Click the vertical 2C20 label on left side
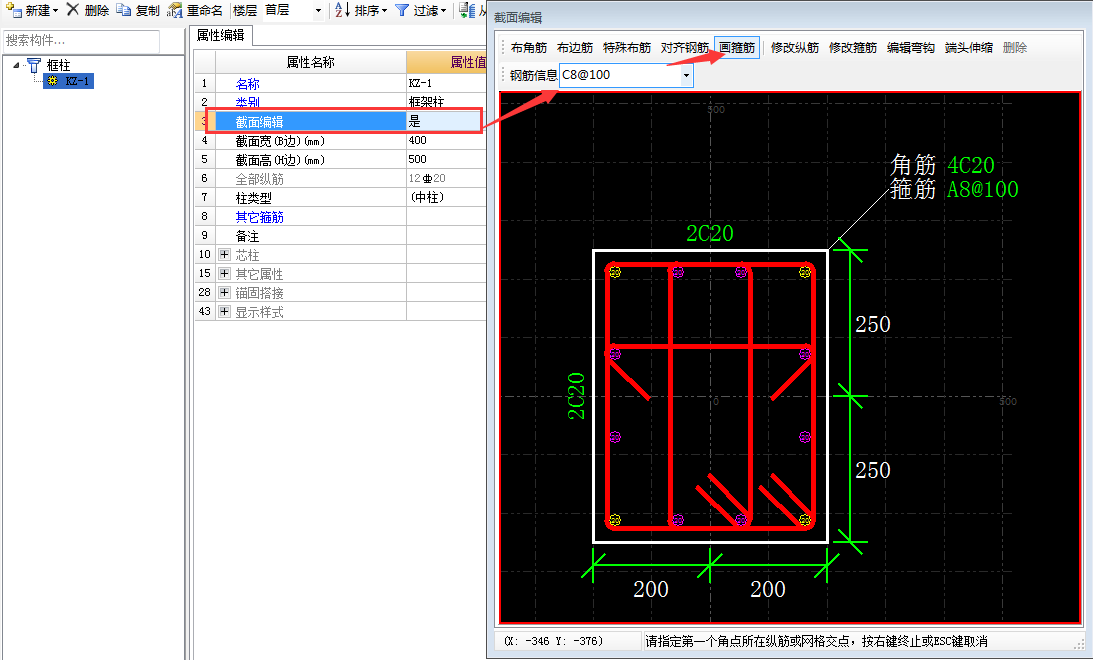 (576, 397)
